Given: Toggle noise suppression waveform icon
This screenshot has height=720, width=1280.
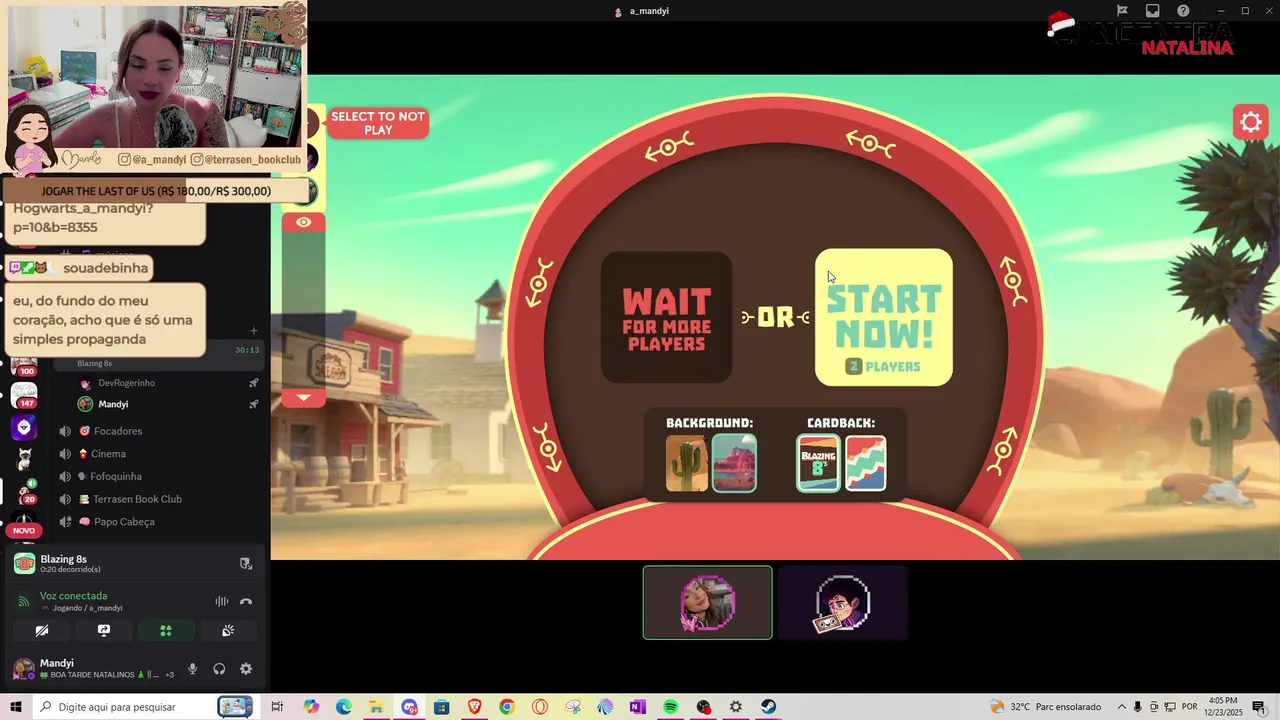Looking at the screenshot, I should [222, 601].
